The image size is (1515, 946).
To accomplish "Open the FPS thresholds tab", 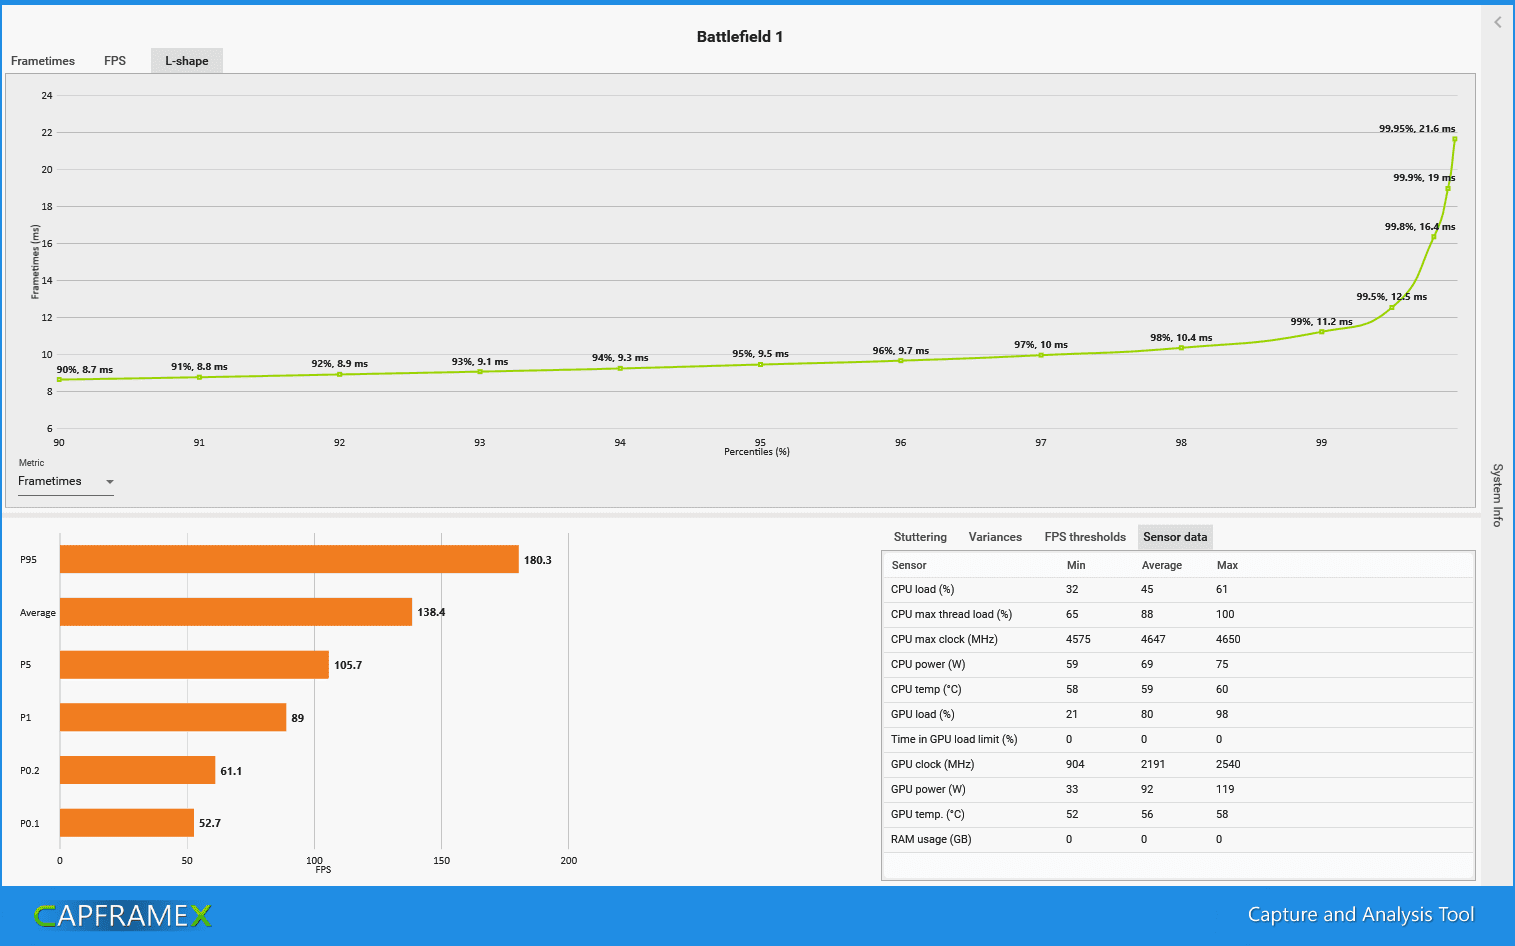I will pyautogui.click(x=1085, y=537).
